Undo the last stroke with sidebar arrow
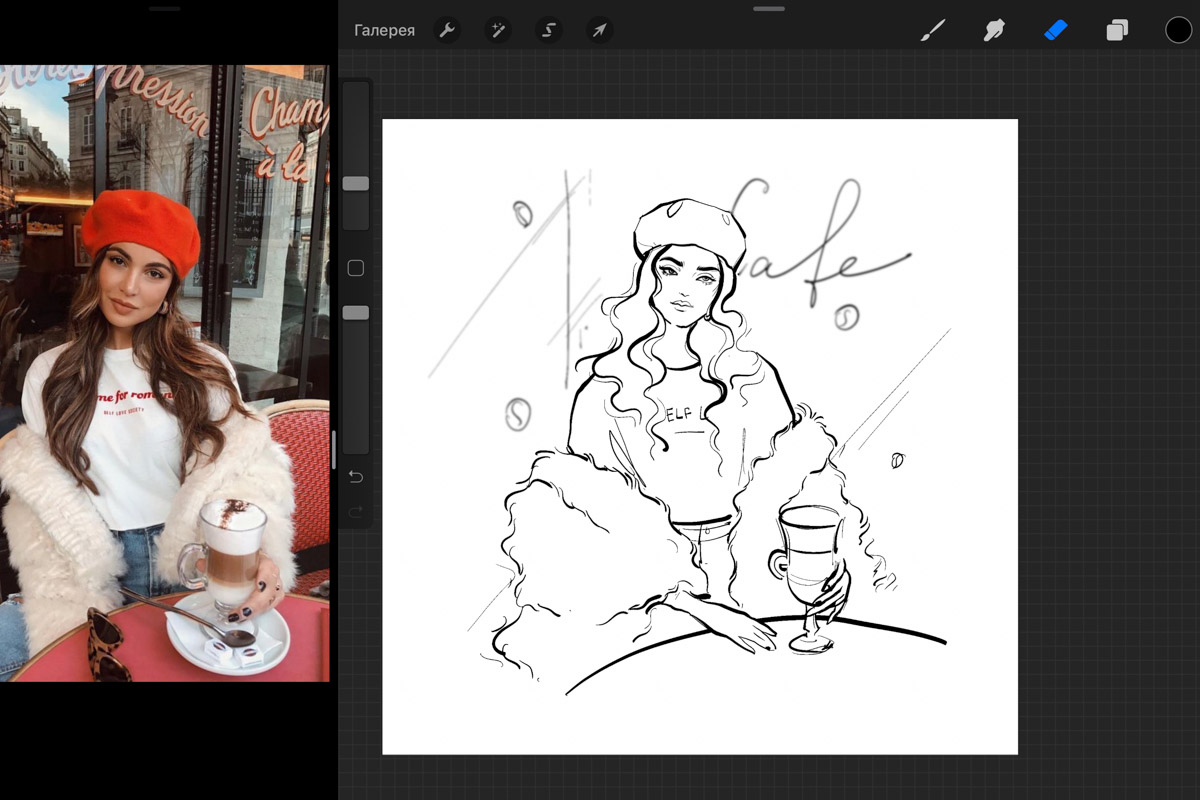Screen dimensions: 1200x800 click(x=355, y=477)
